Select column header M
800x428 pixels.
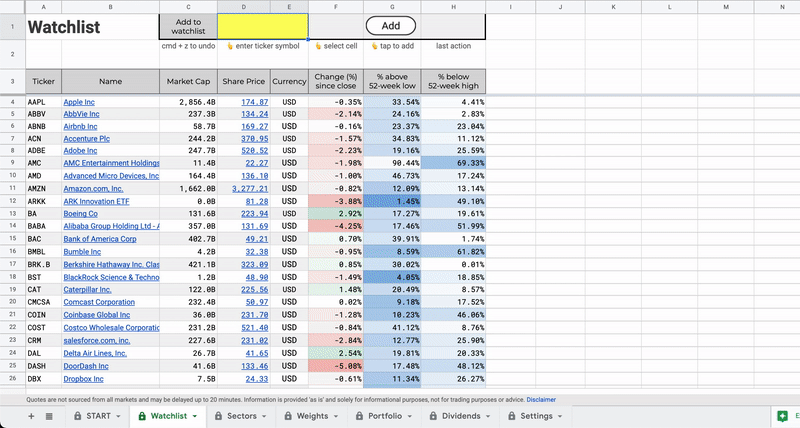pos(726,7)
